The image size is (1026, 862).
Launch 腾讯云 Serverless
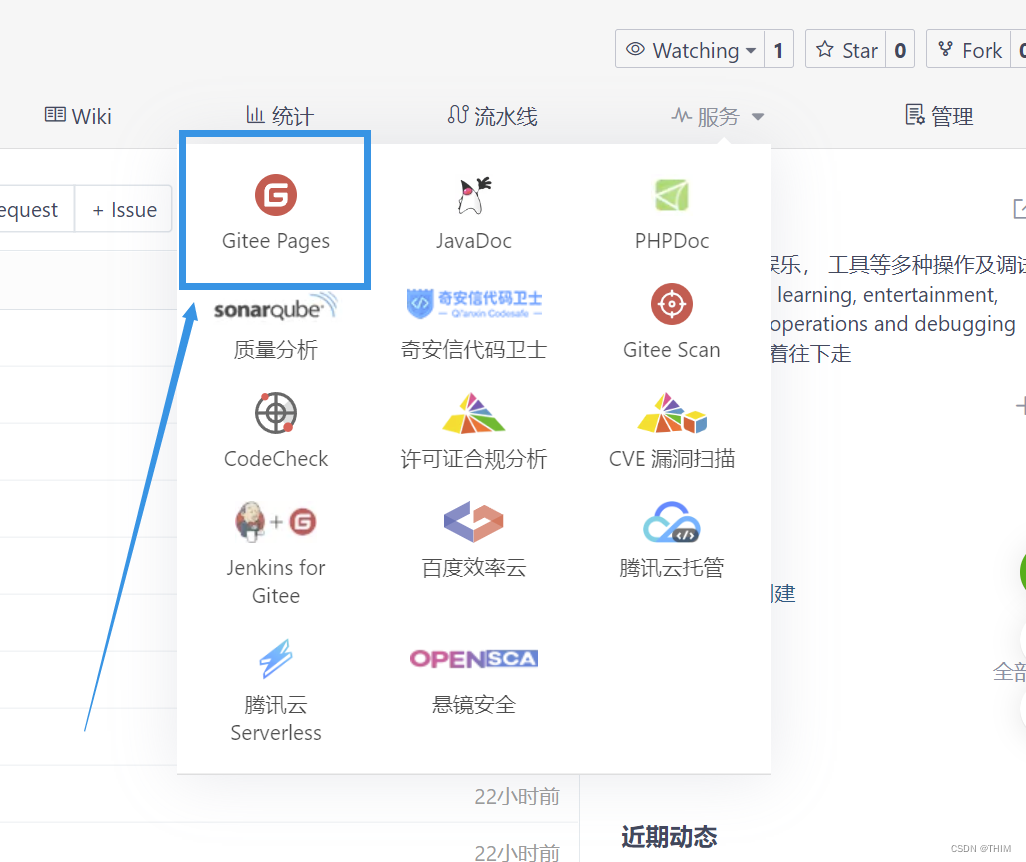coord(275,690)
